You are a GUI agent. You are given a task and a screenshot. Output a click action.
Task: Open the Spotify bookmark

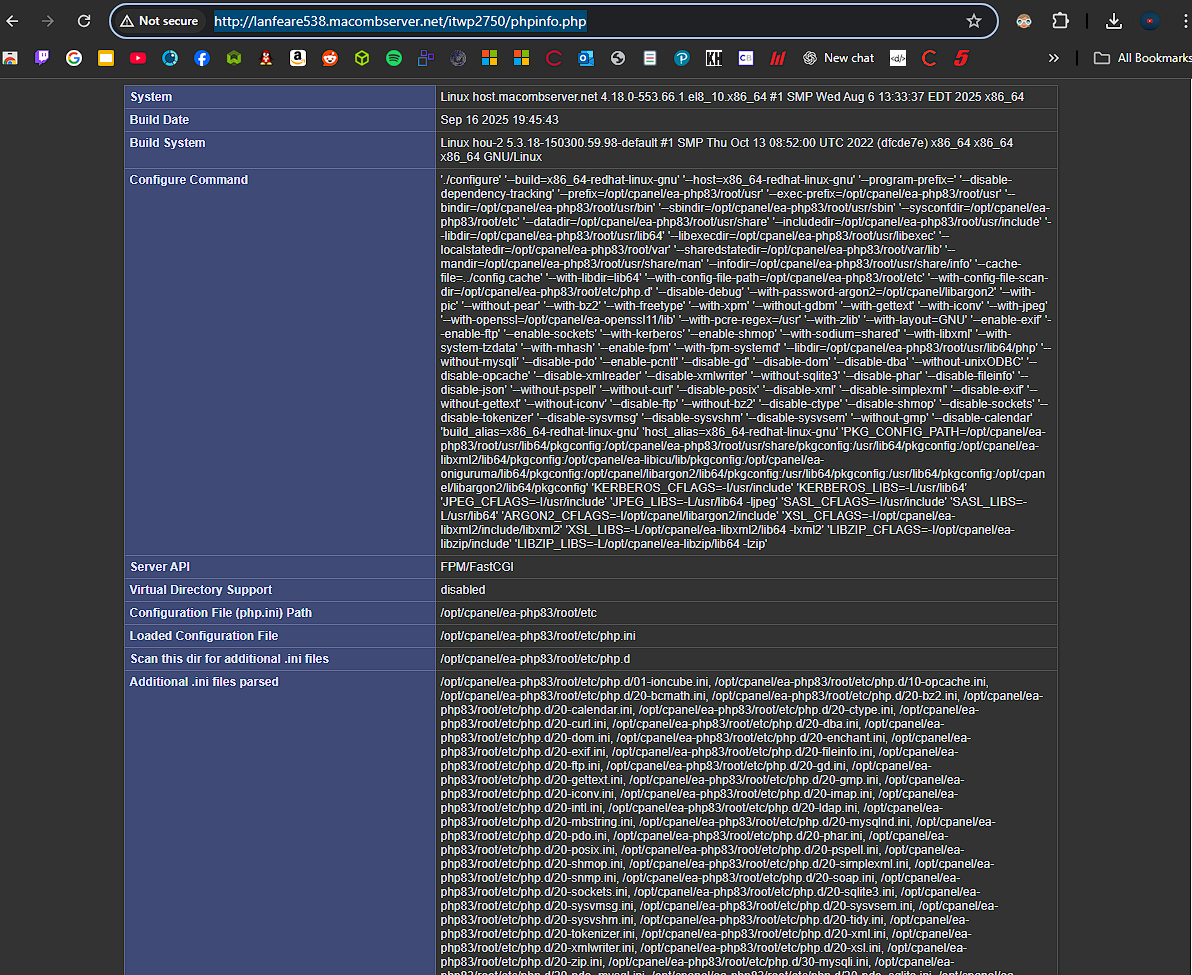click(394, 58)
